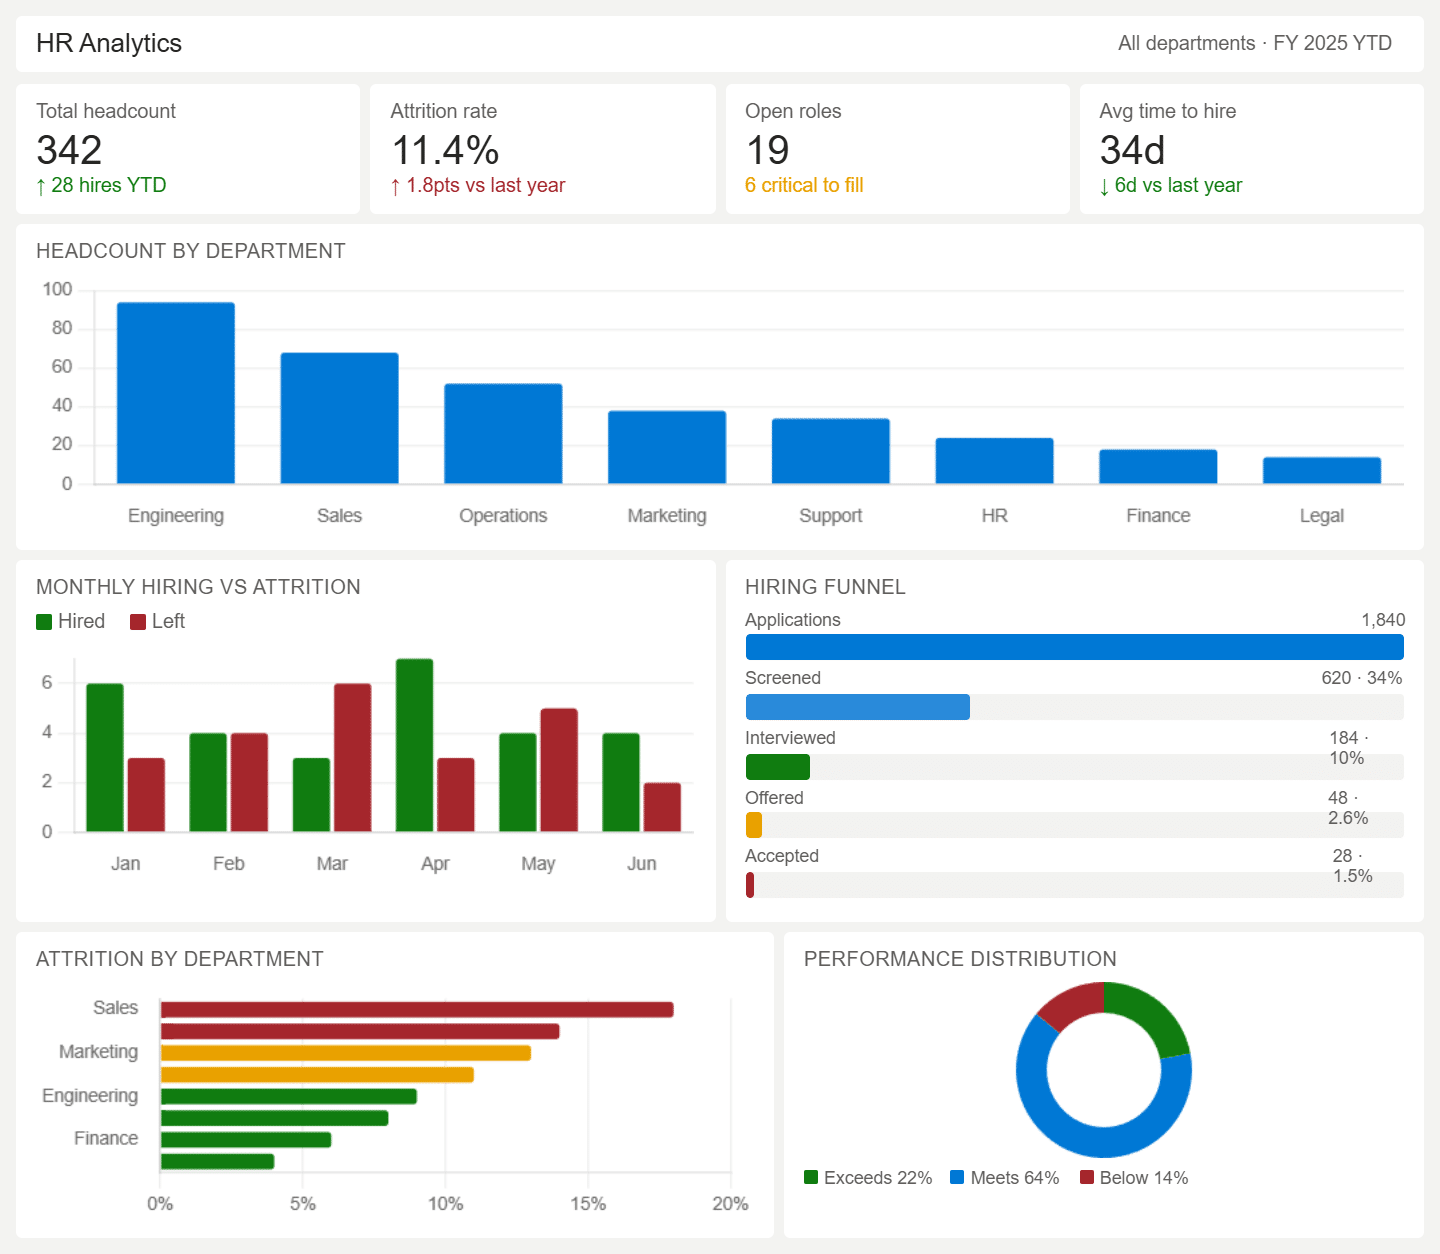The height and width of the screenshot is (1254, 1440).
Task: Click the 34d average time to hire value
Action: click(x=1133, y=150)
